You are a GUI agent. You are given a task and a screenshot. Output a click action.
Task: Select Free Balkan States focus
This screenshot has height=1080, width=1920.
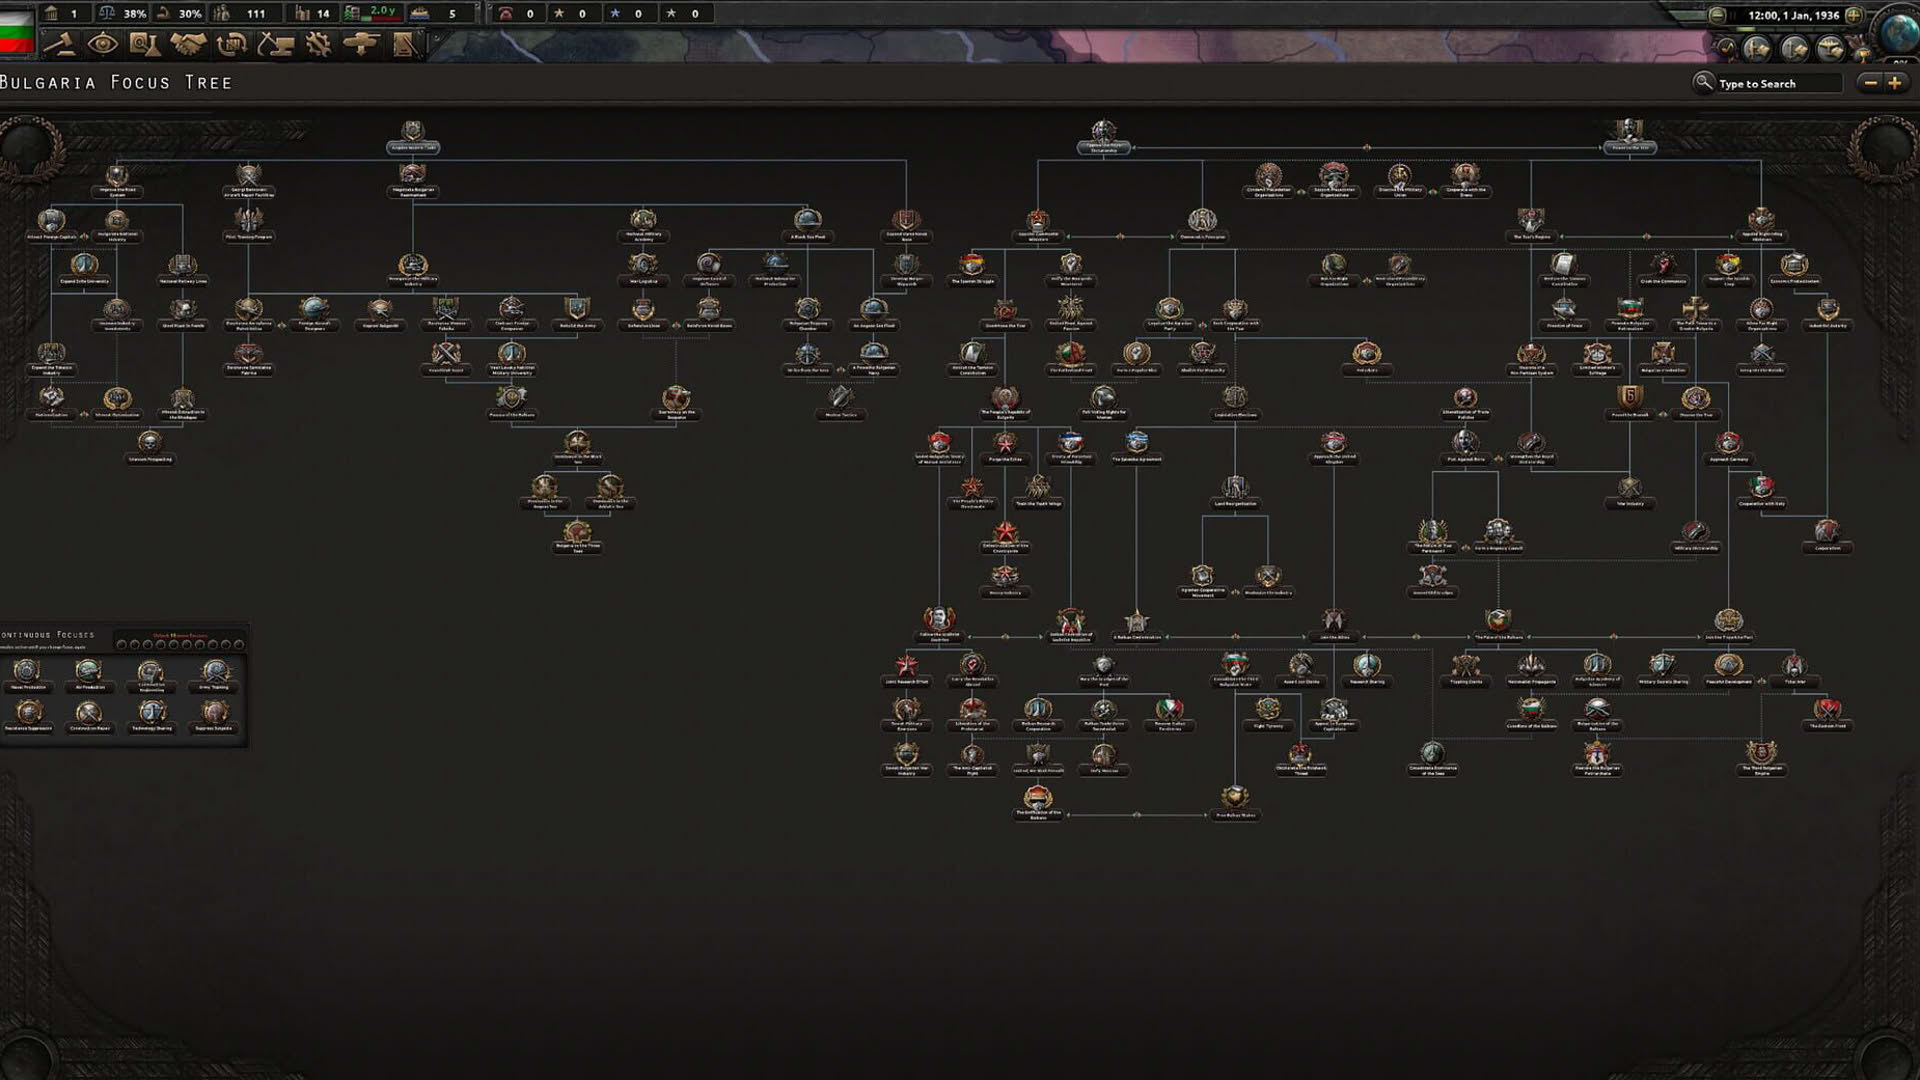coord(1235,801)
